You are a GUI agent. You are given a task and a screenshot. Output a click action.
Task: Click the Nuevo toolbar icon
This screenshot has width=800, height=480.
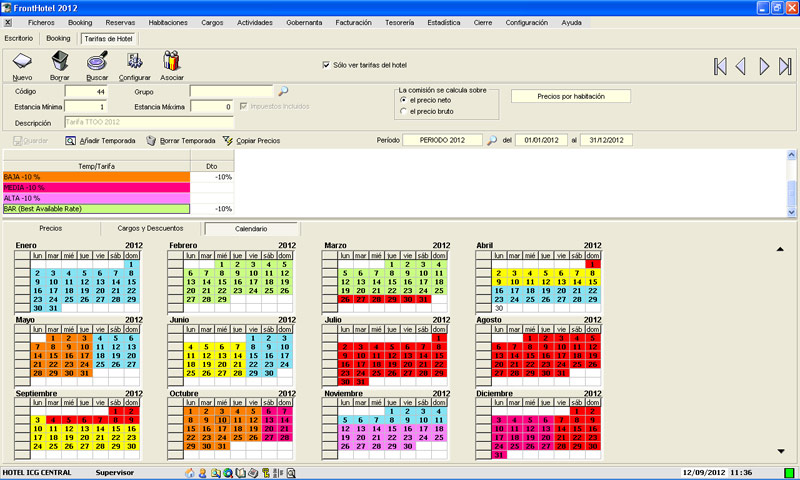(x=22, y=65)
